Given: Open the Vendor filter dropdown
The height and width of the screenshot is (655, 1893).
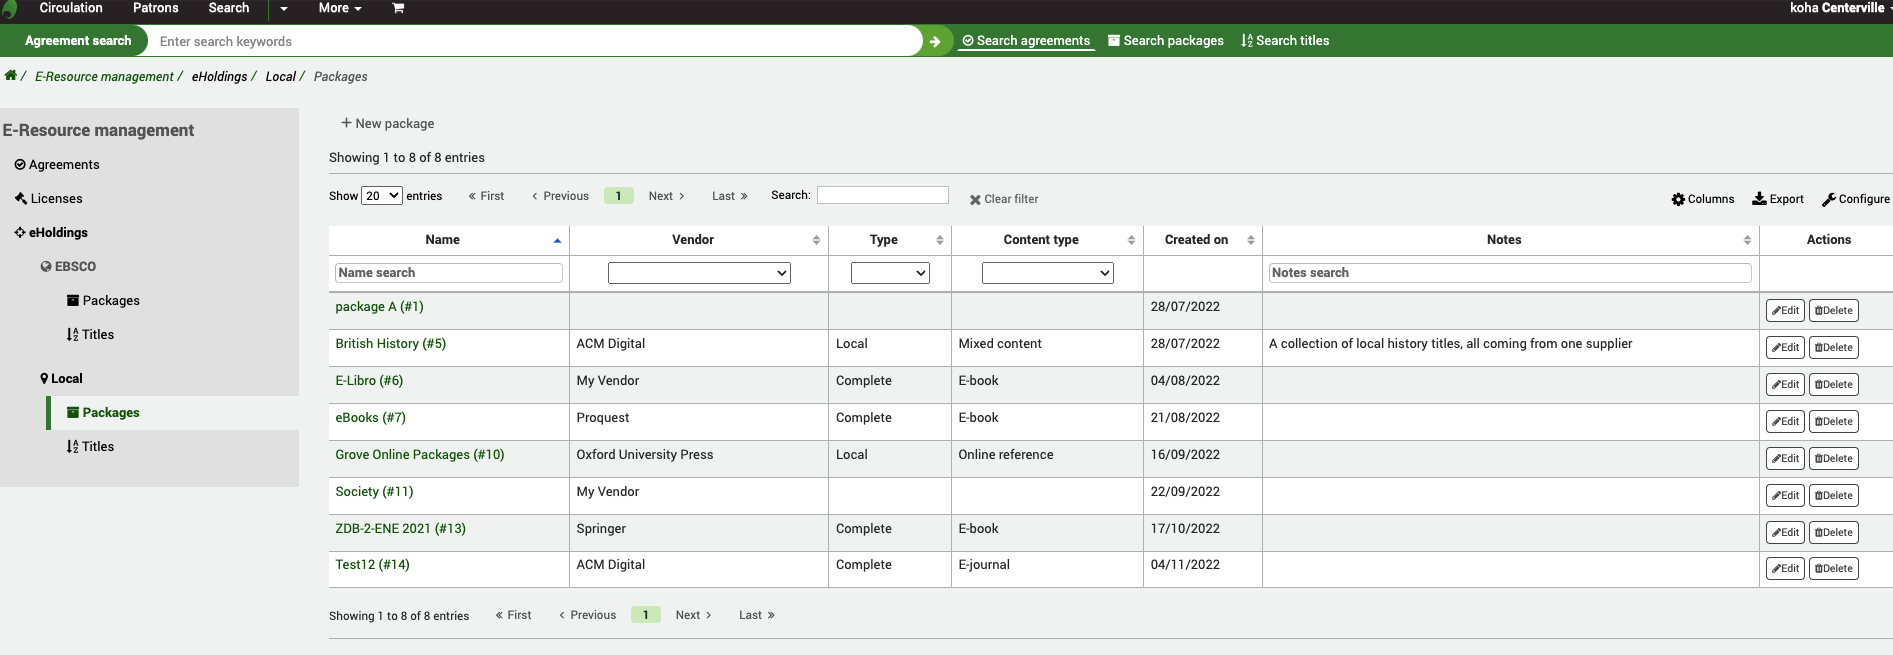Looking at the screenshot, I should [x=699, y=273].
